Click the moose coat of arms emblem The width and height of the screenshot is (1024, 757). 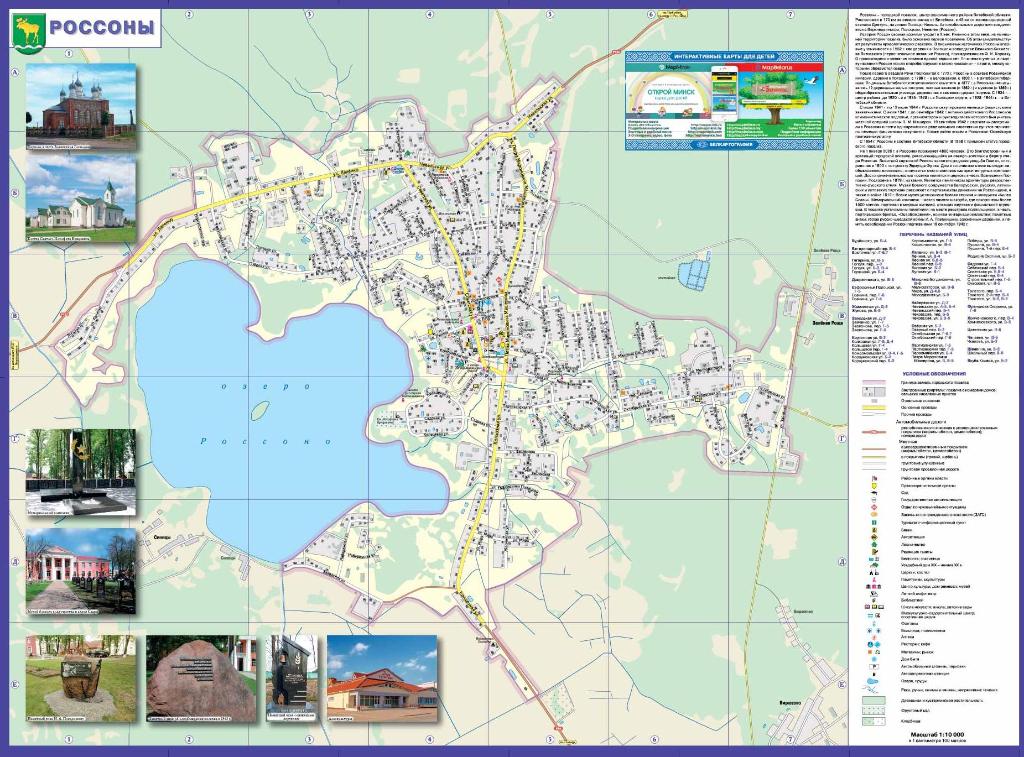click(27, 29)
